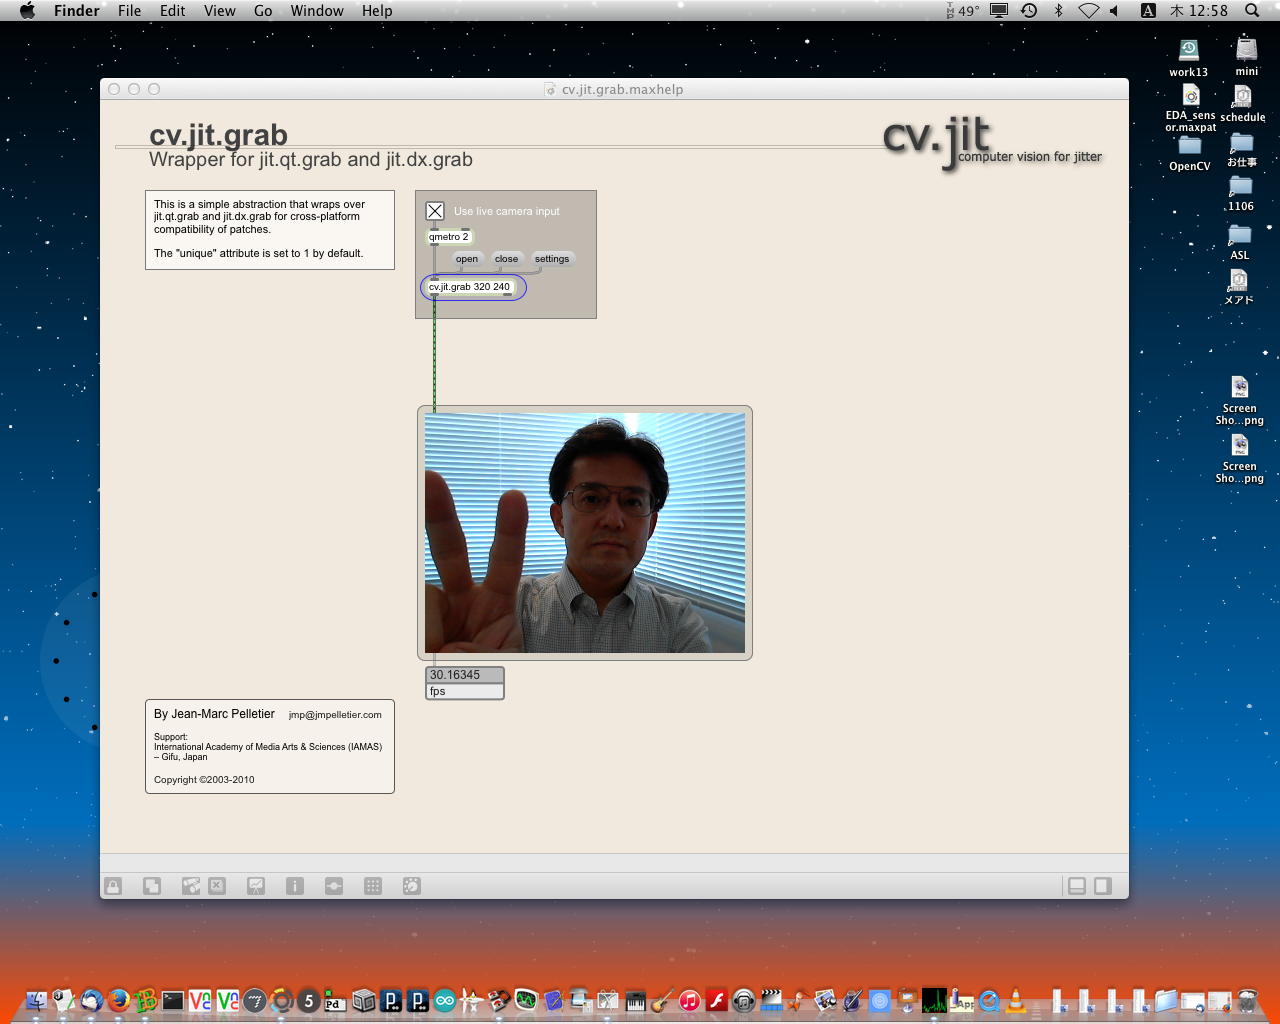Screen dimensions: 1280x1024
Task: Open Flash from the Dock
Action: pos(716,999)
